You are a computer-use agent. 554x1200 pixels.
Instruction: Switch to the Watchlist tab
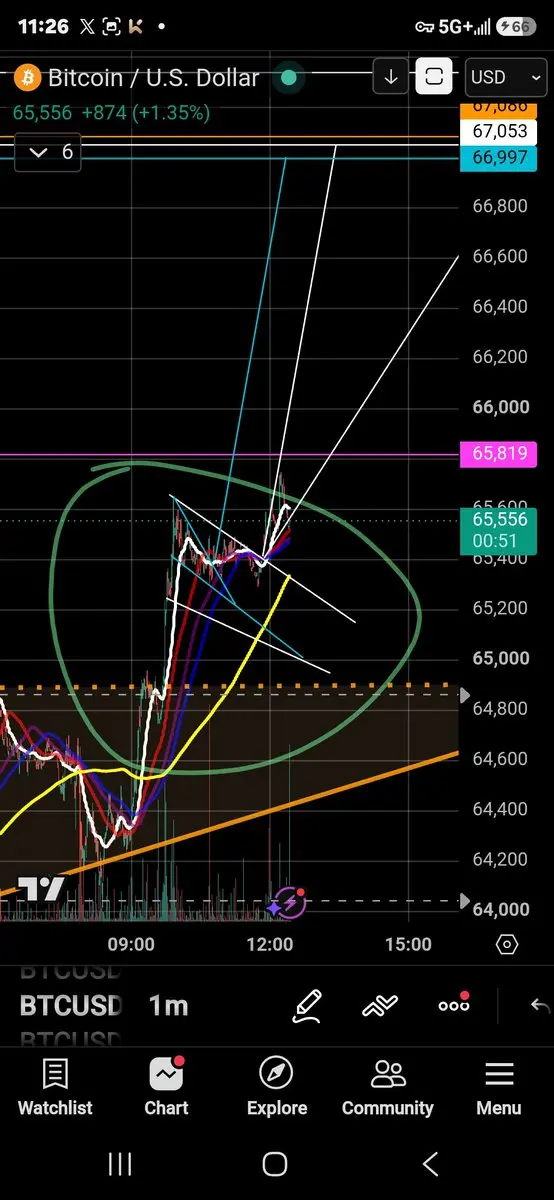(x=55, y=1087)
